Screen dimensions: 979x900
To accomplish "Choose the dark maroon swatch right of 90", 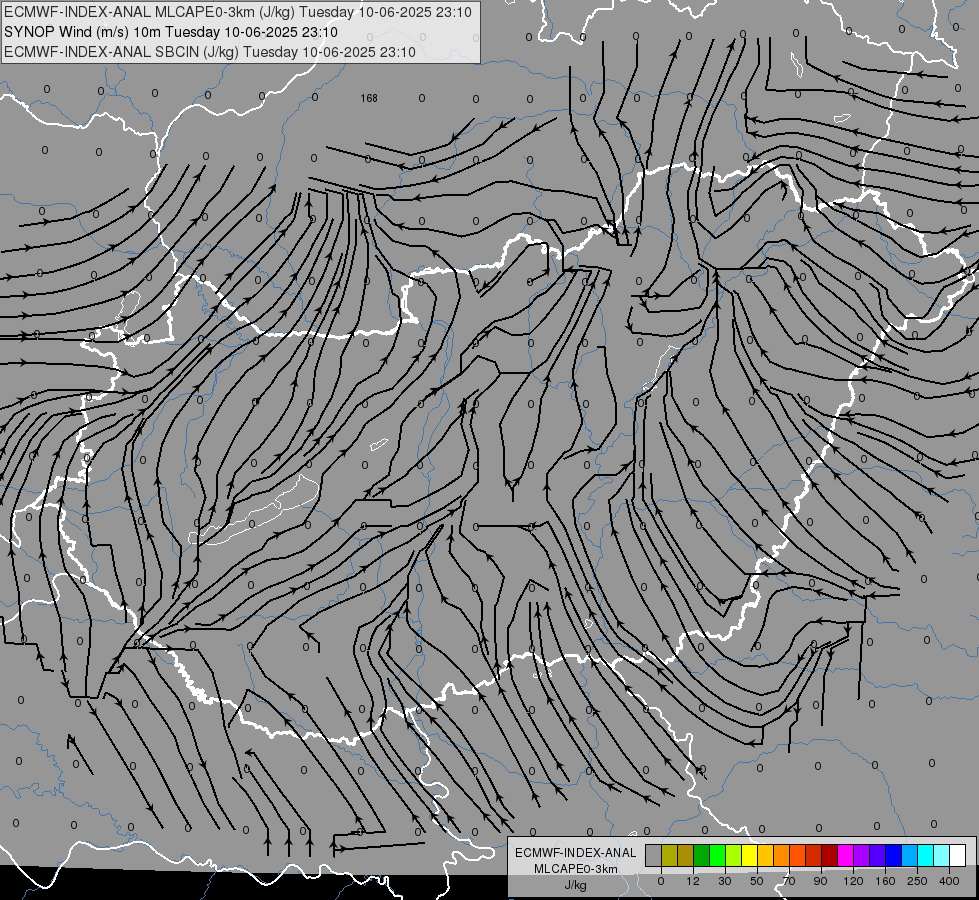I will click(x=830, y=855).
